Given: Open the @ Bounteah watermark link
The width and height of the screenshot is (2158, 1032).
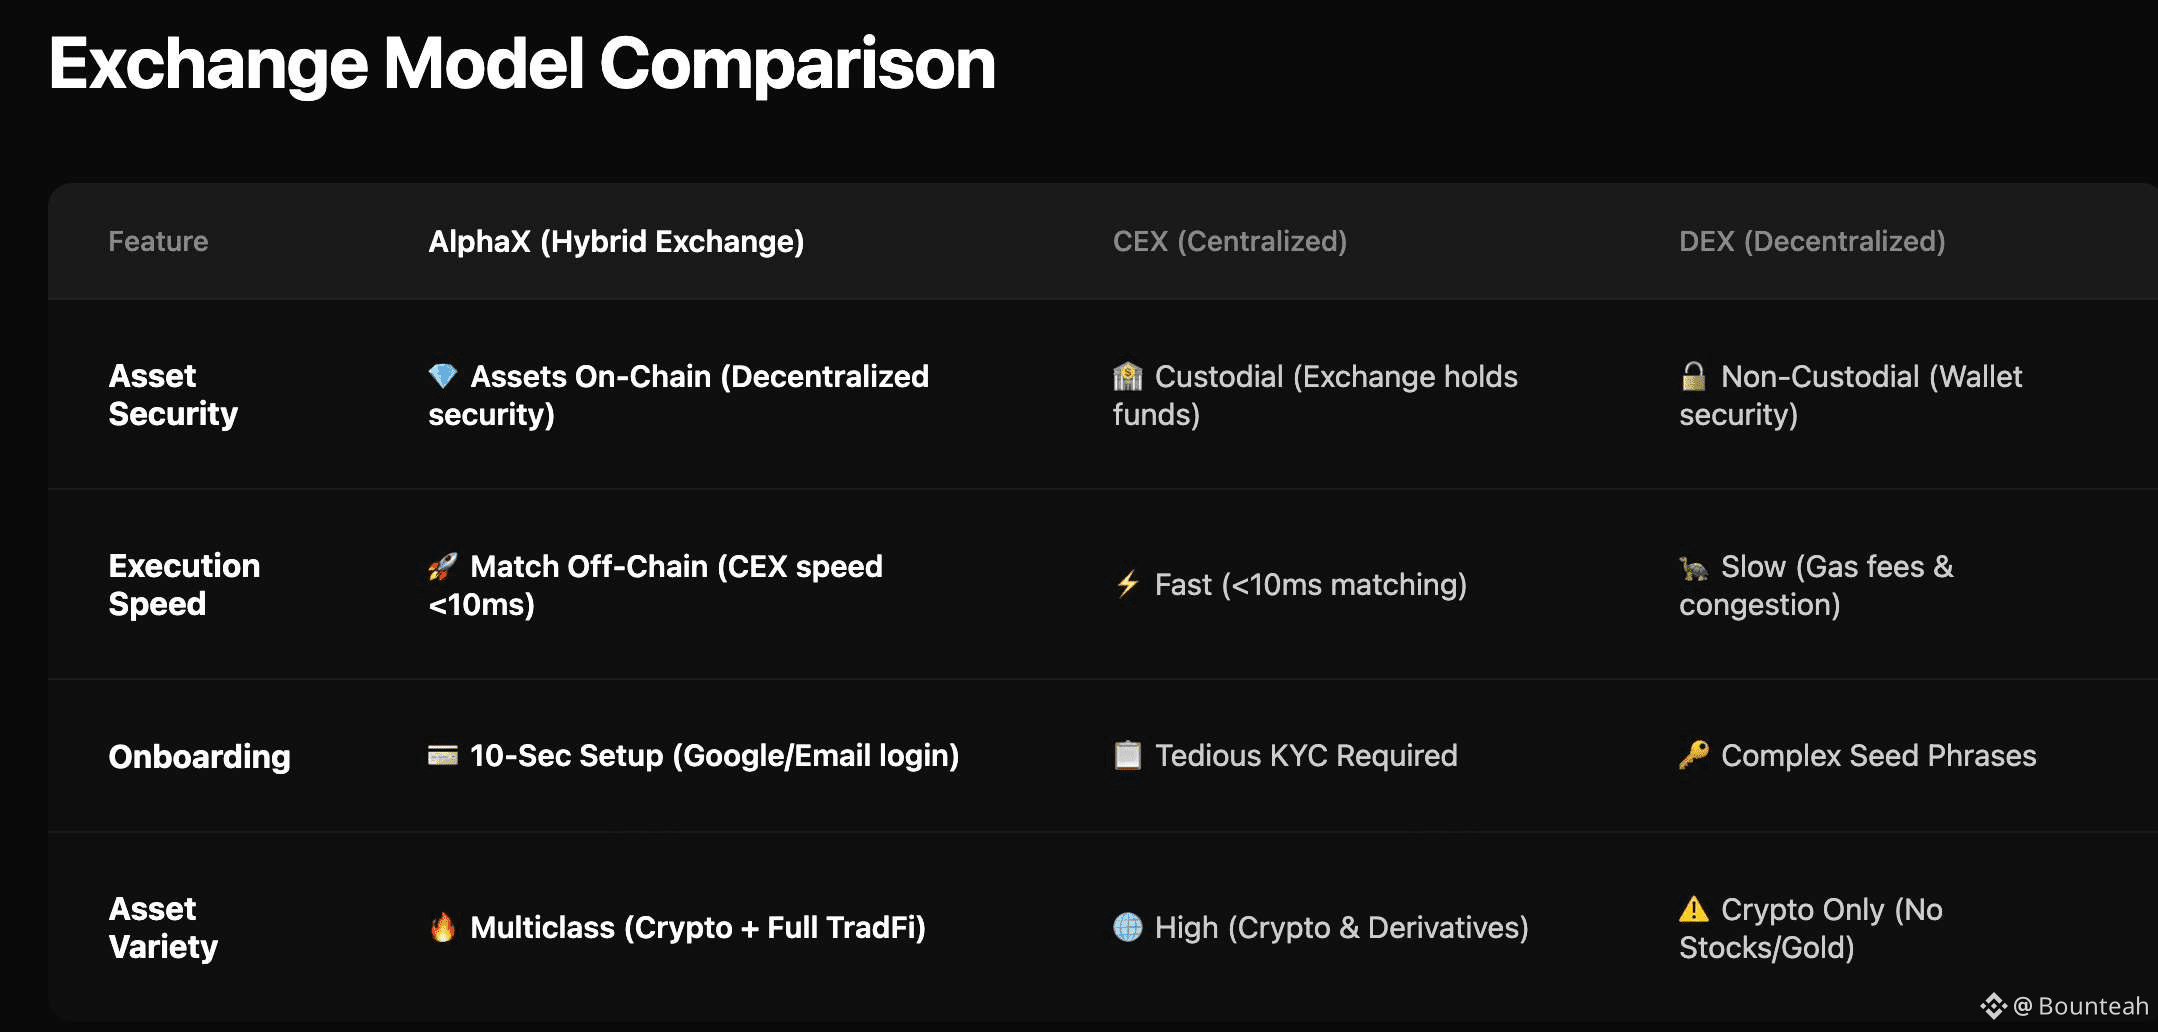Looking at the screenshot, I should tap(2080, 1006).
